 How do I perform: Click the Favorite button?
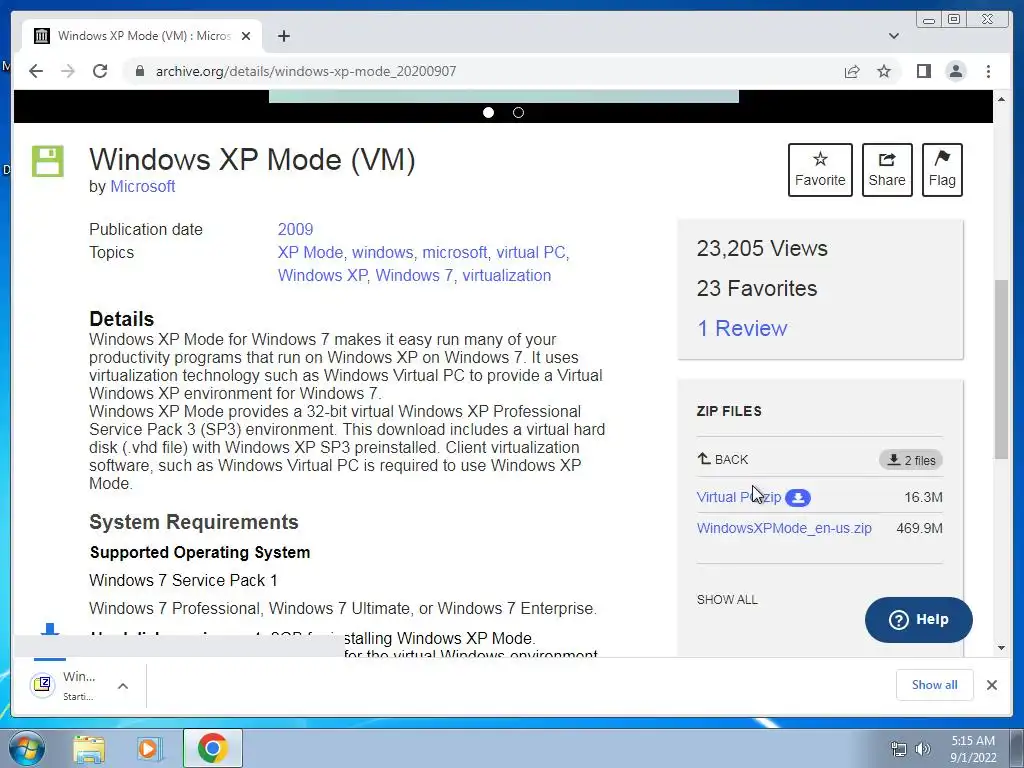point(820,170)
